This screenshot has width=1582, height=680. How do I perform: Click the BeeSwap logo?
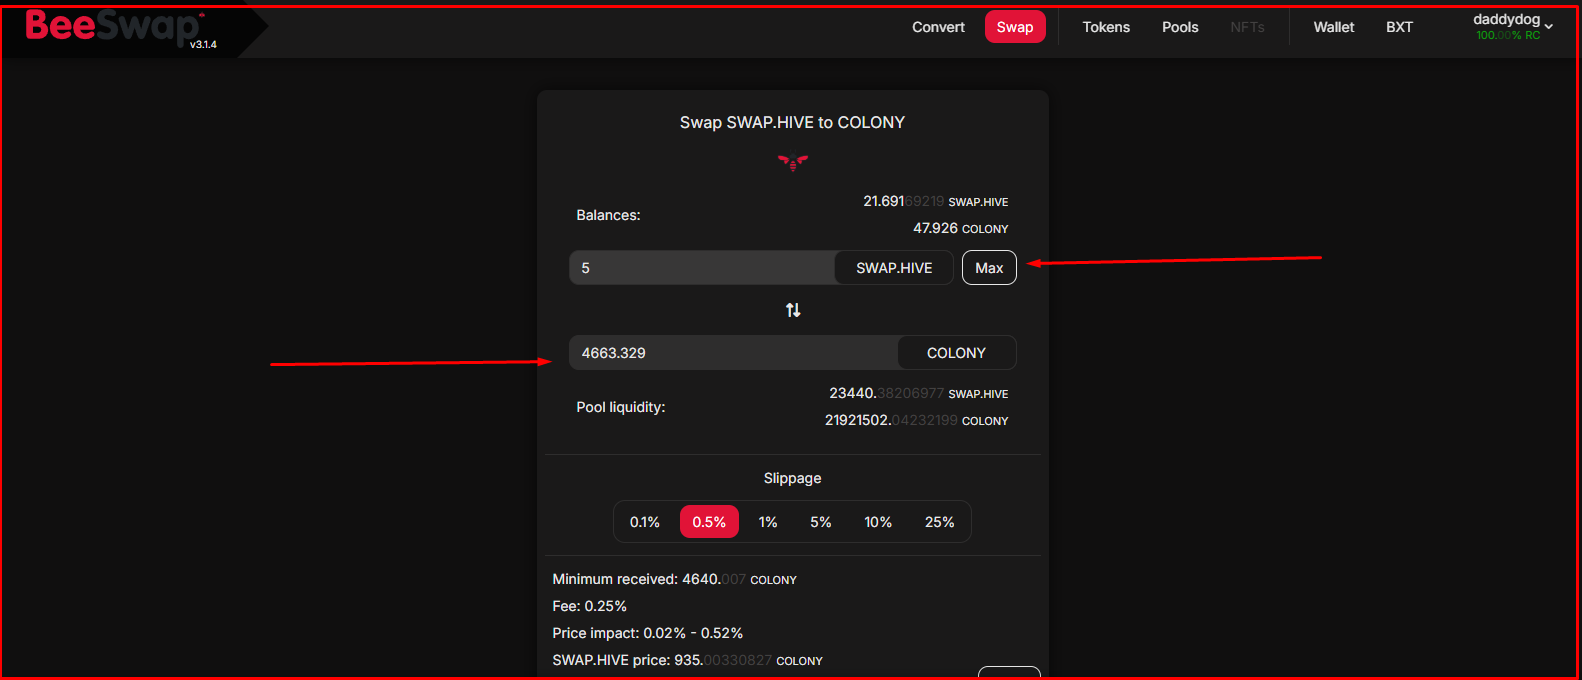(113, 27)
